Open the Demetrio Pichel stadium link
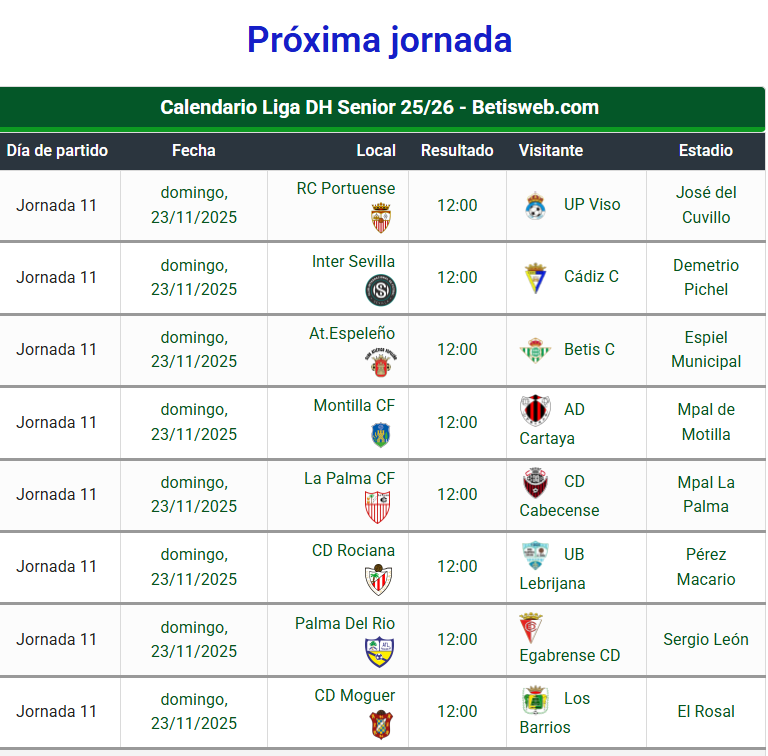Screen dimensions: 768x756 coord(706,277)
